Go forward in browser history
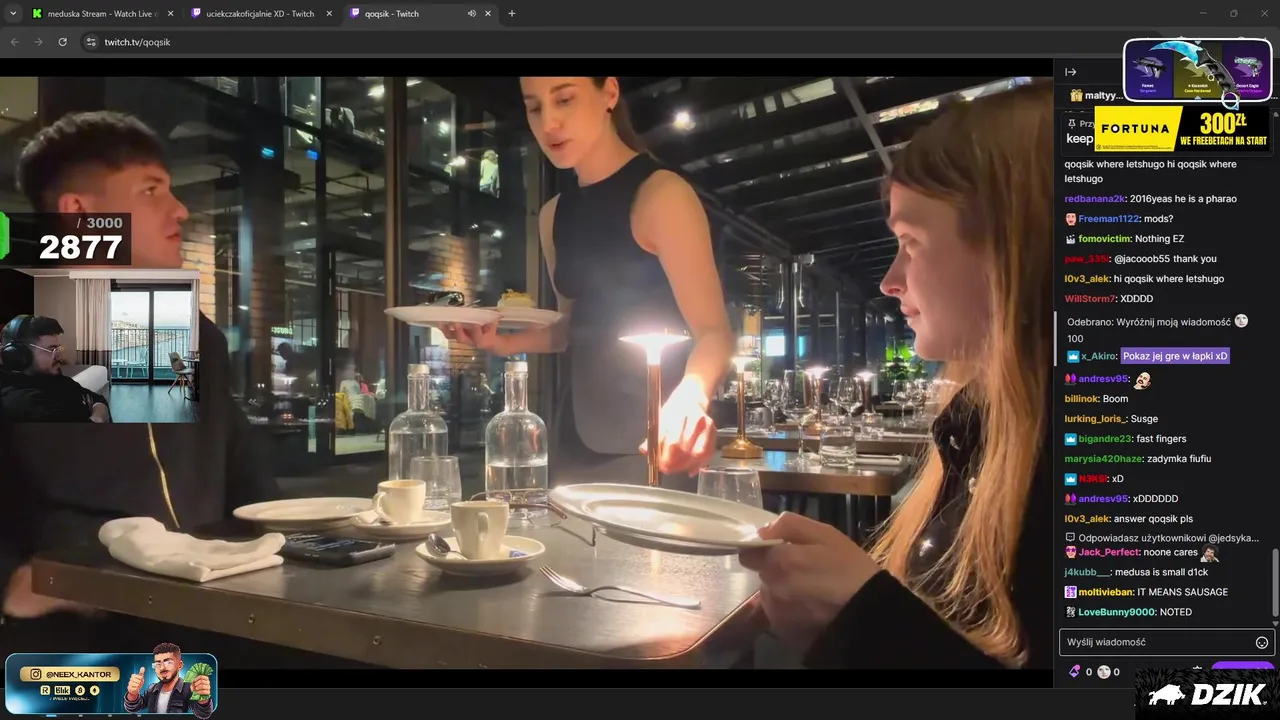 click(x=38, y=42)
